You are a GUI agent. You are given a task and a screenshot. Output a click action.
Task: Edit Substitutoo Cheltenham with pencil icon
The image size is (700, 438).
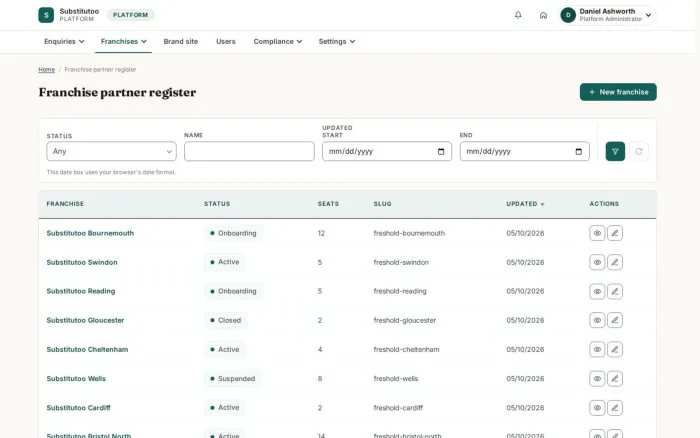click(615, 349)
